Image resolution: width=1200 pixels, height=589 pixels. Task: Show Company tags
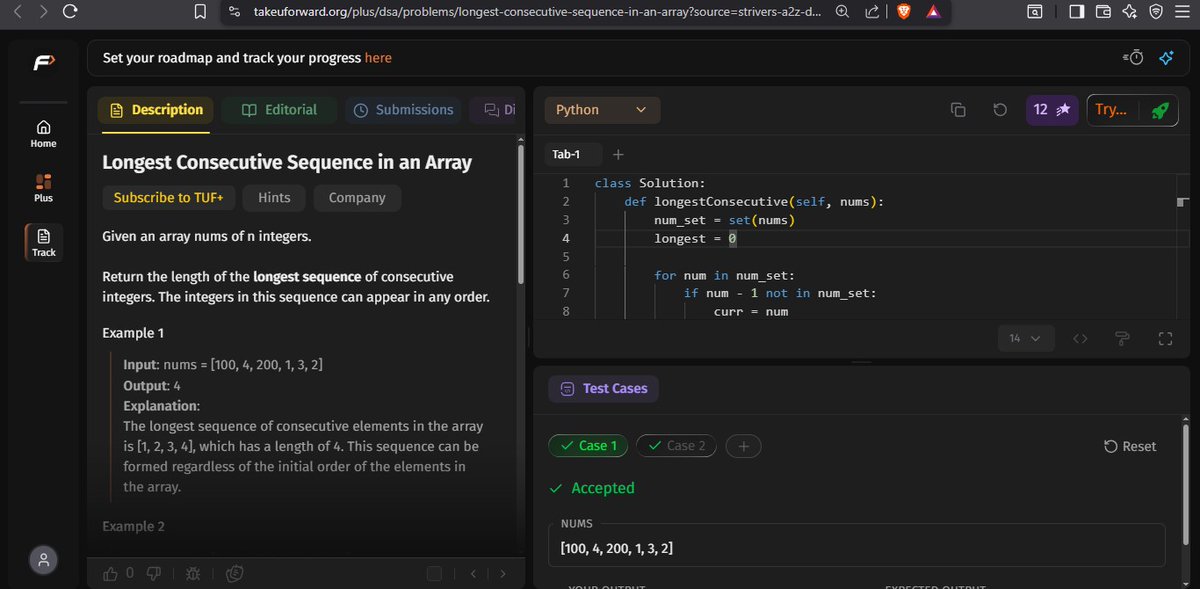click(357, 198)
